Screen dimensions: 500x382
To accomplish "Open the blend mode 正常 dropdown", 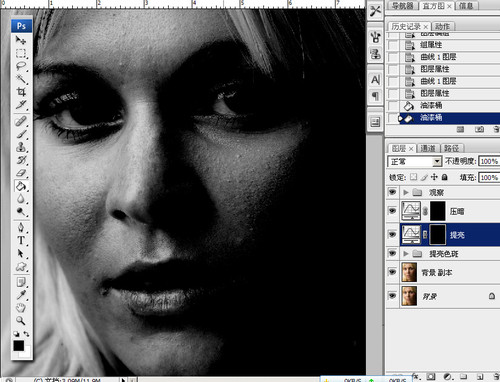I will 415,162.
